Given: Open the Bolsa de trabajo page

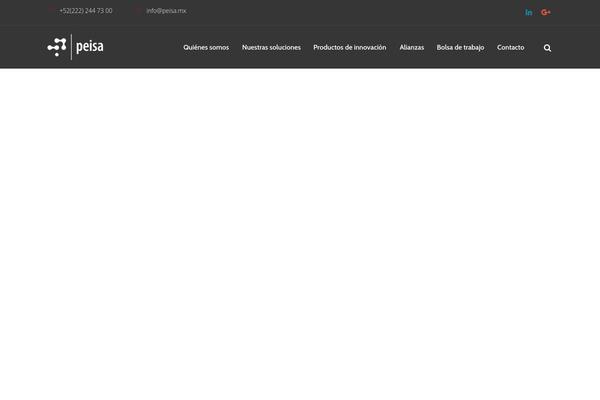Looking at the screenshot, I should 460,47.
